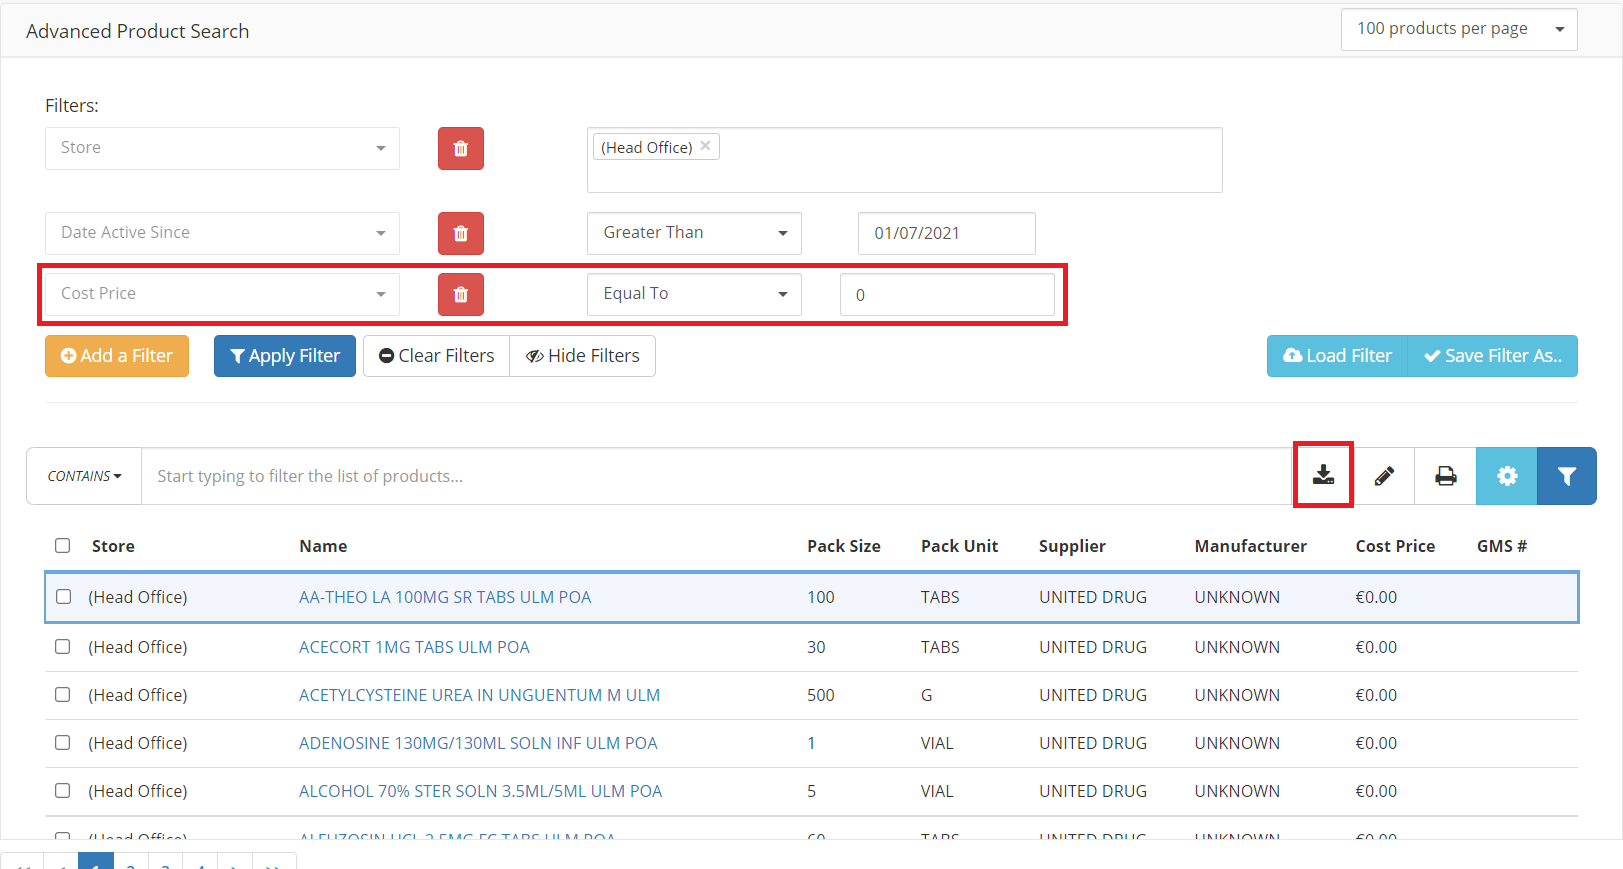Open the products per page dropdown
The height and width of the screenshot is (869, 1623).
tap(1459, 29)
